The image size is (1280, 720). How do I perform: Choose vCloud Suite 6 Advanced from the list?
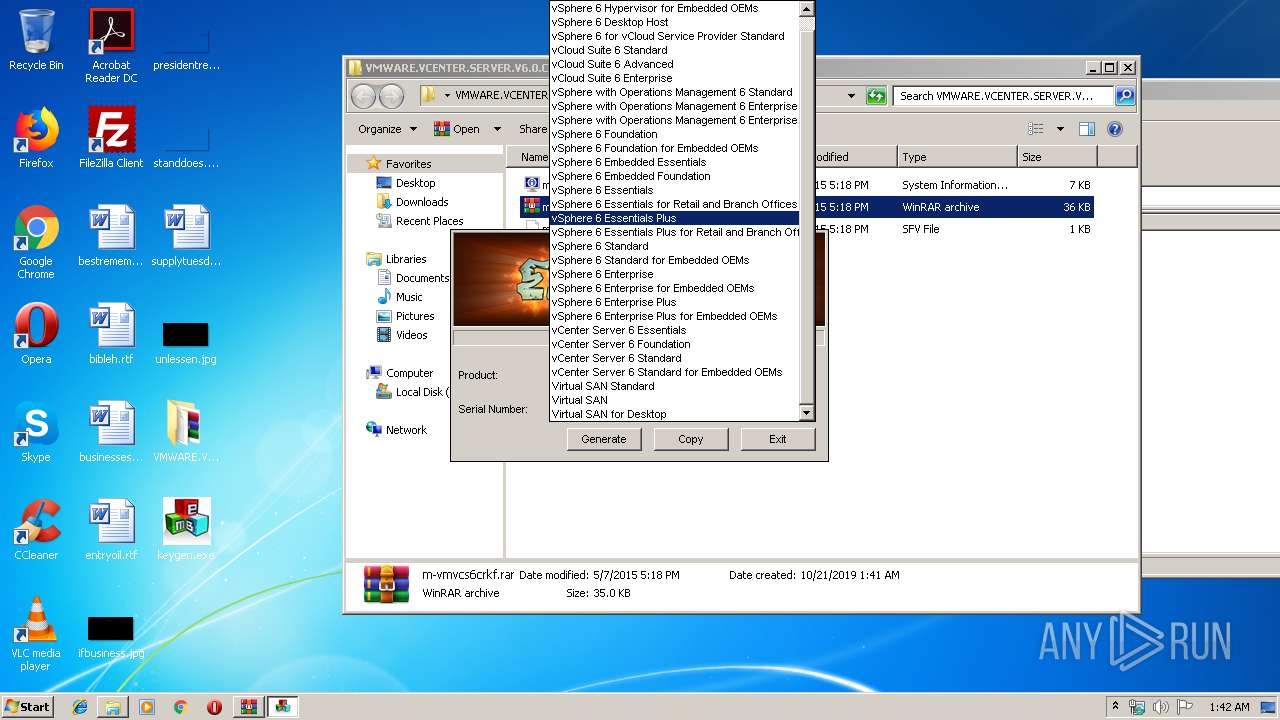pos(675,64)
